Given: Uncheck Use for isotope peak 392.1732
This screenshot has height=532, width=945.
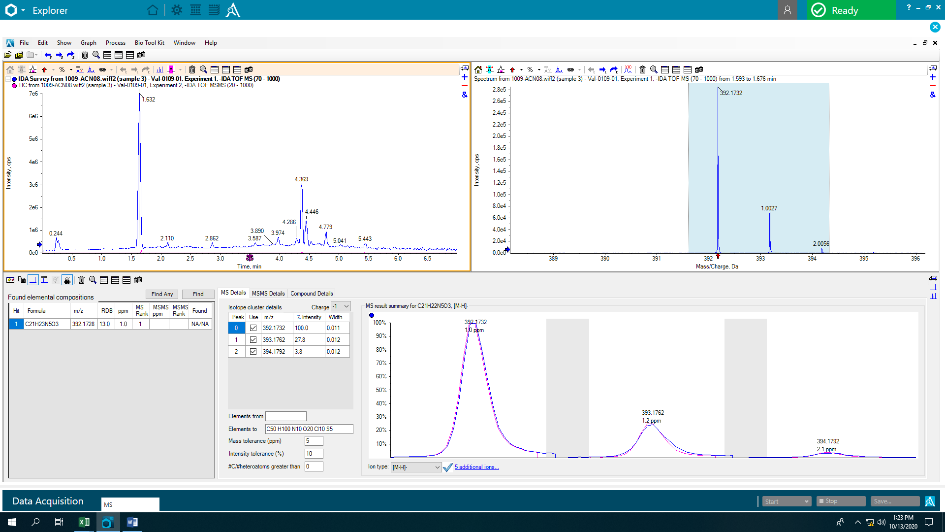Looking at the screenshot, I should pos(253,328).
